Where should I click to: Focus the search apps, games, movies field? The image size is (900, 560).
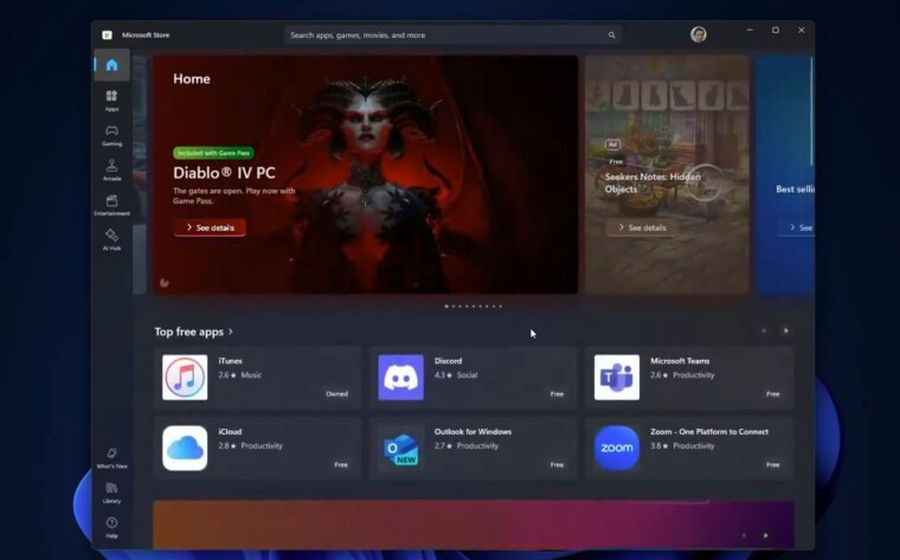click(x=452, y=35)
